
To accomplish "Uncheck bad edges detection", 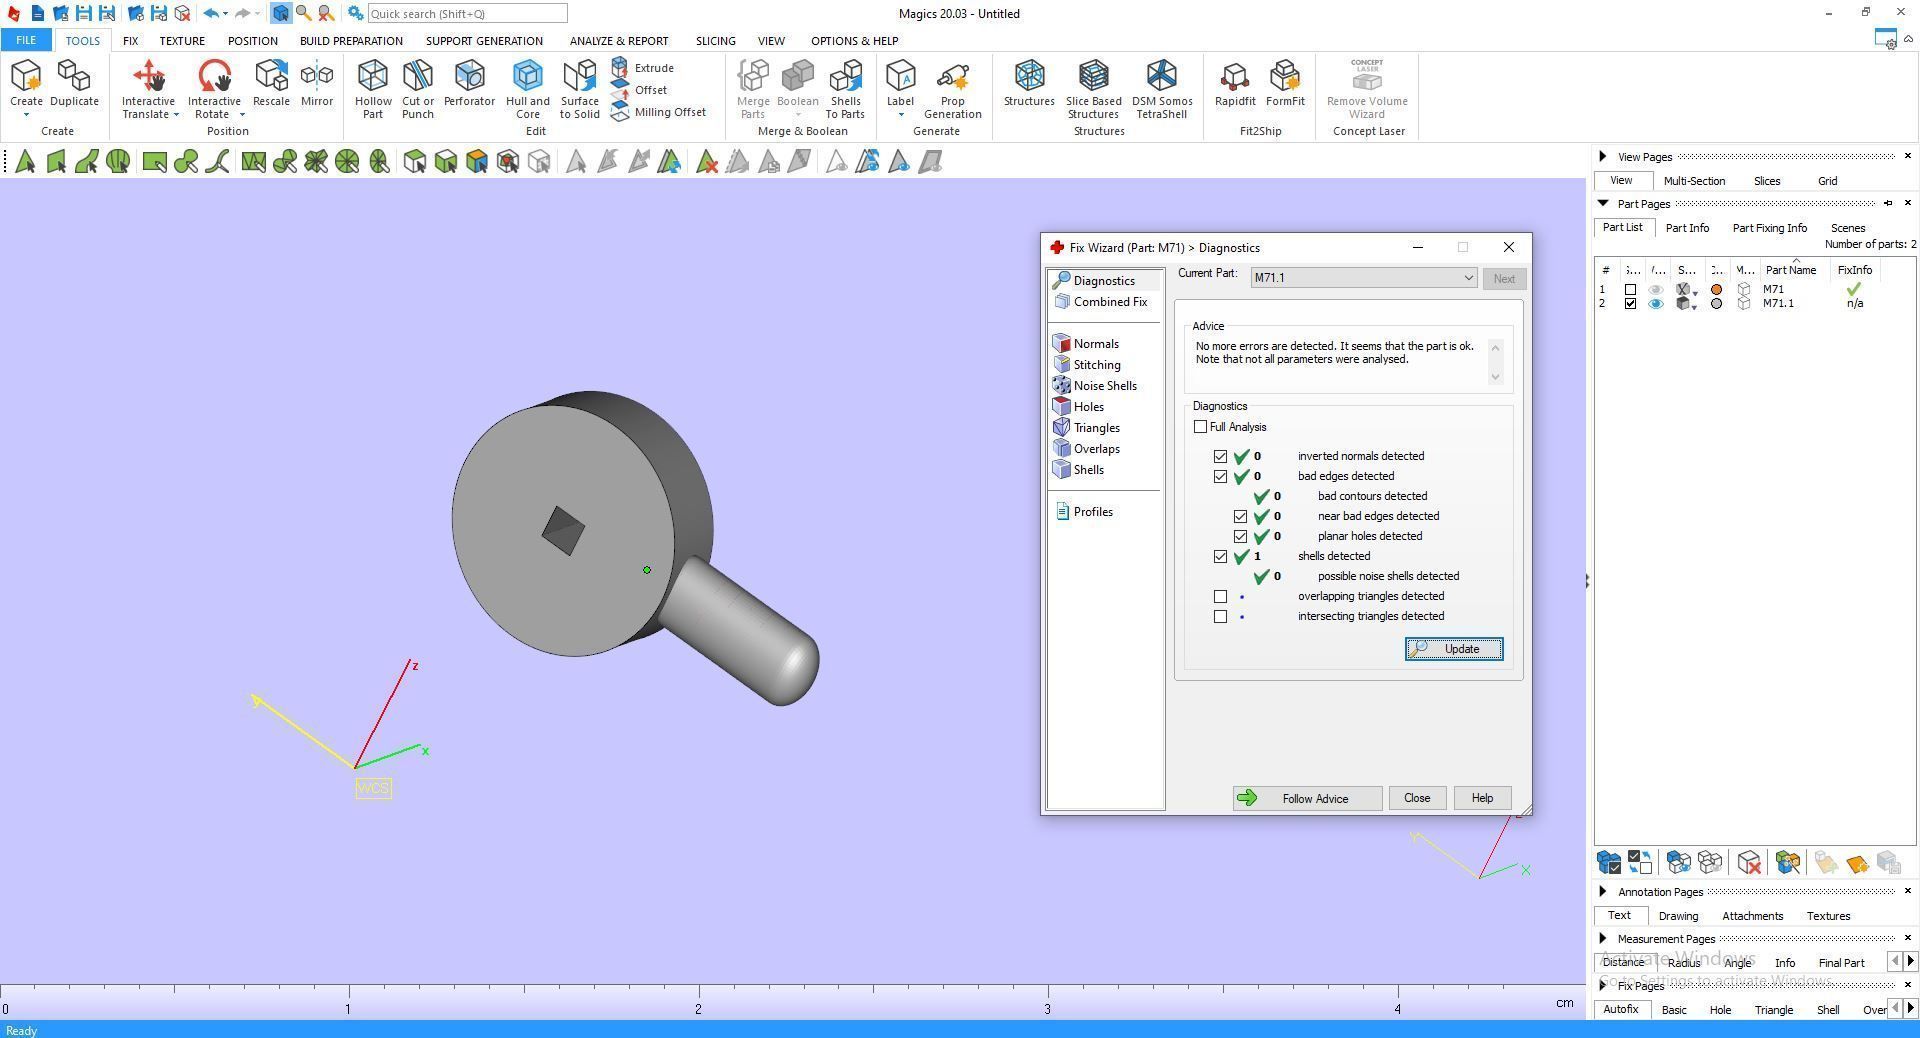I will pyautogui.click(x=1220, y=476).
